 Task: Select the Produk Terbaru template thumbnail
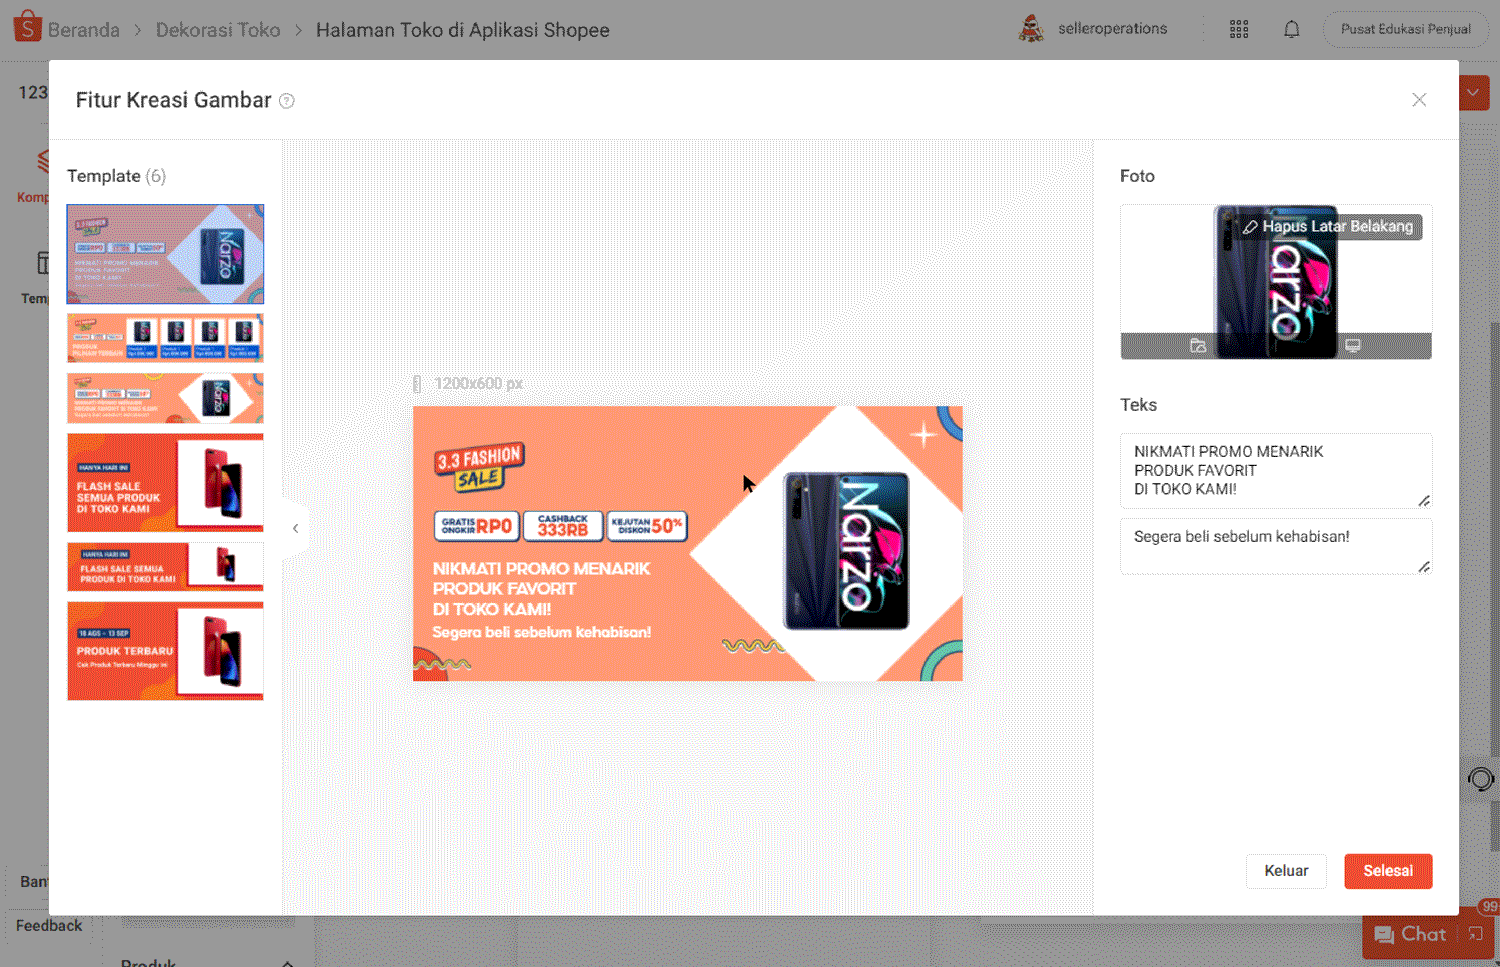[x=165, y=651]
